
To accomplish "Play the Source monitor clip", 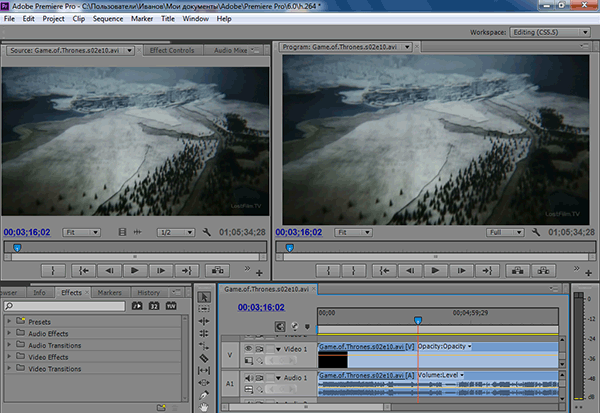I will (135, 271).
